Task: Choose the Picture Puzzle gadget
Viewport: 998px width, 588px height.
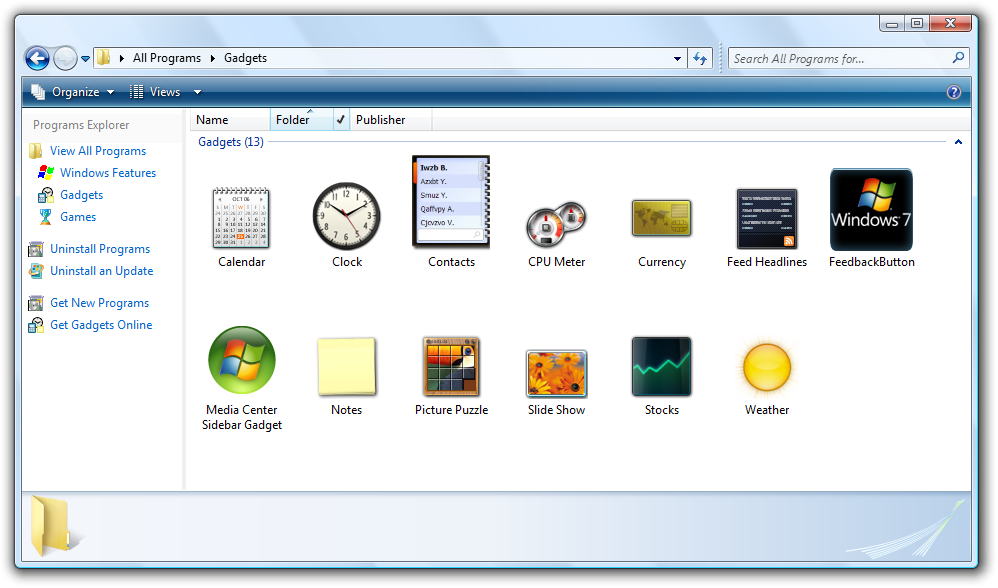Action: [451, 366]
